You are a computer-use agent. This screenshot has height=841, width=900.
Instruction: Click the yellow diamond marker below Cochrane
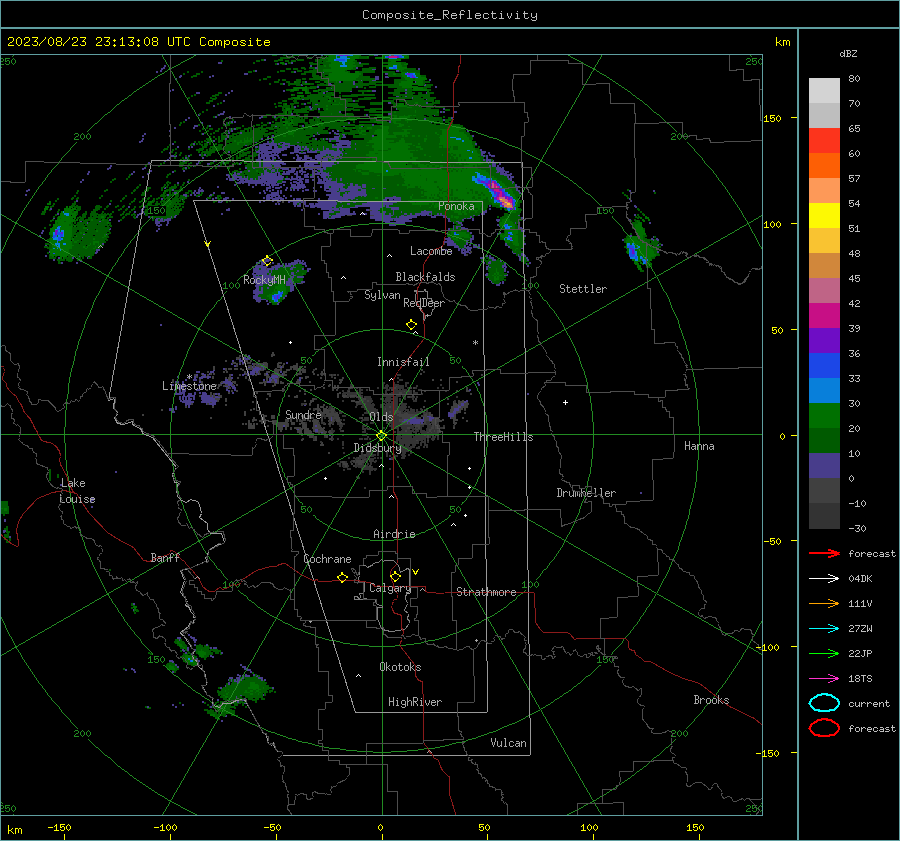(342, 578)
